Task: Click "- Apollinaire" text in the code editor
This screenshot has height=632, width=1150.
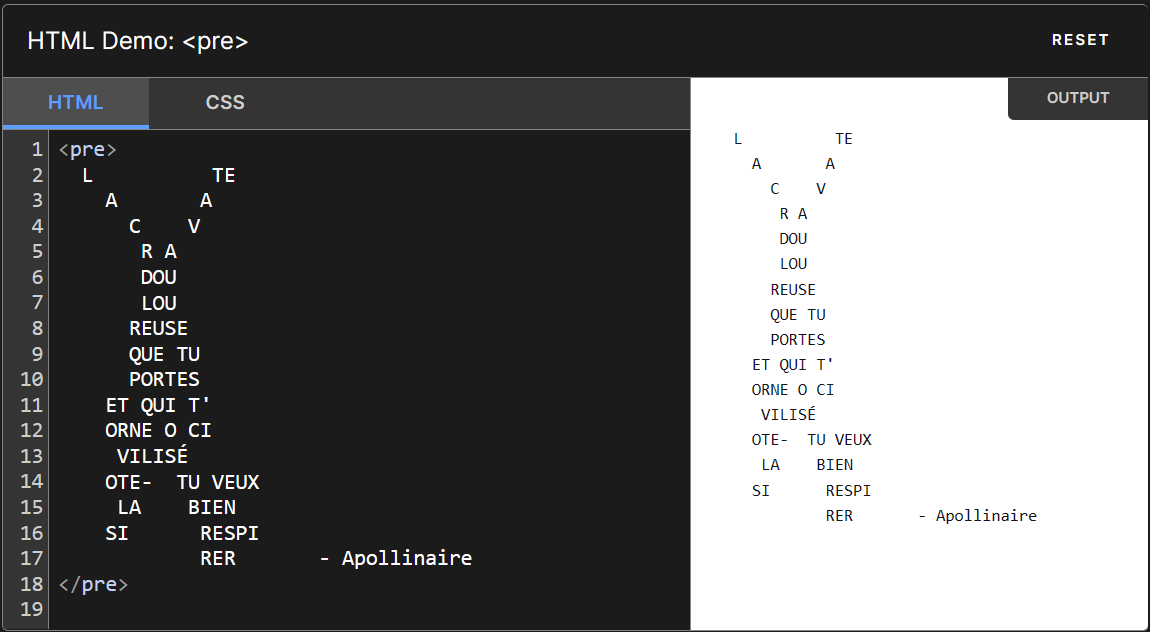Action: click(x=395, y=558)
